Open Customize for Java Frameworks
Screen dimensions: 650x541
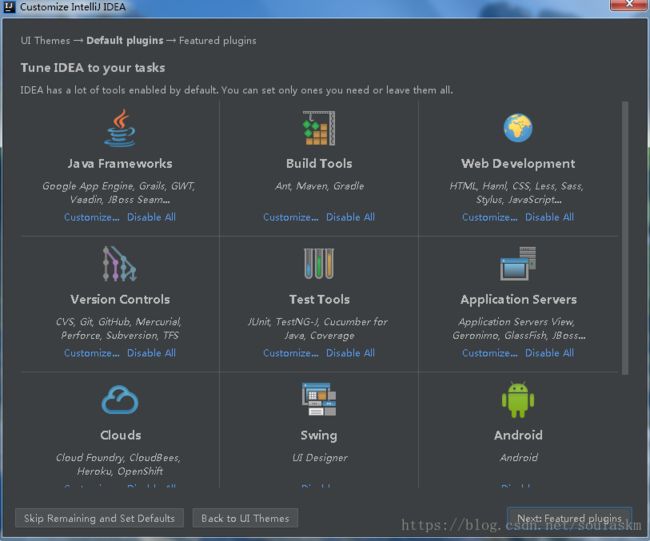click(92, 217)
